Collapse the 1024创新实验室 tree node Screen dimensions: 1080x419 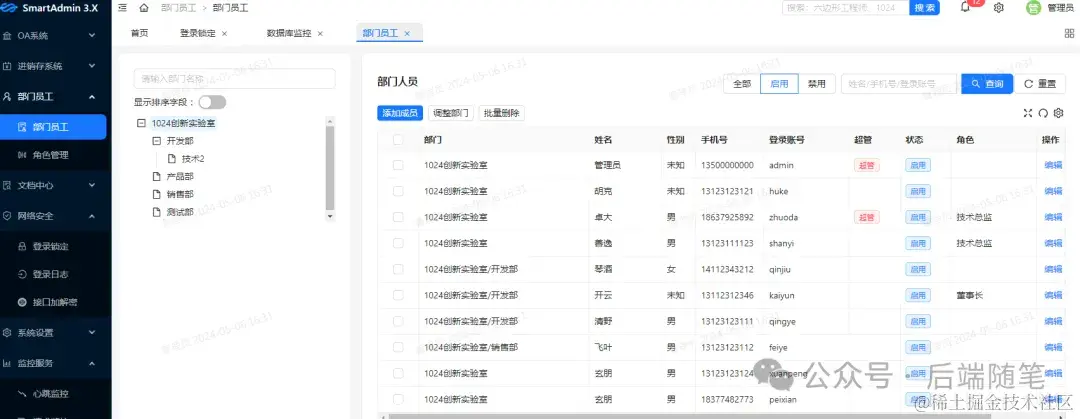pos(142,123)
